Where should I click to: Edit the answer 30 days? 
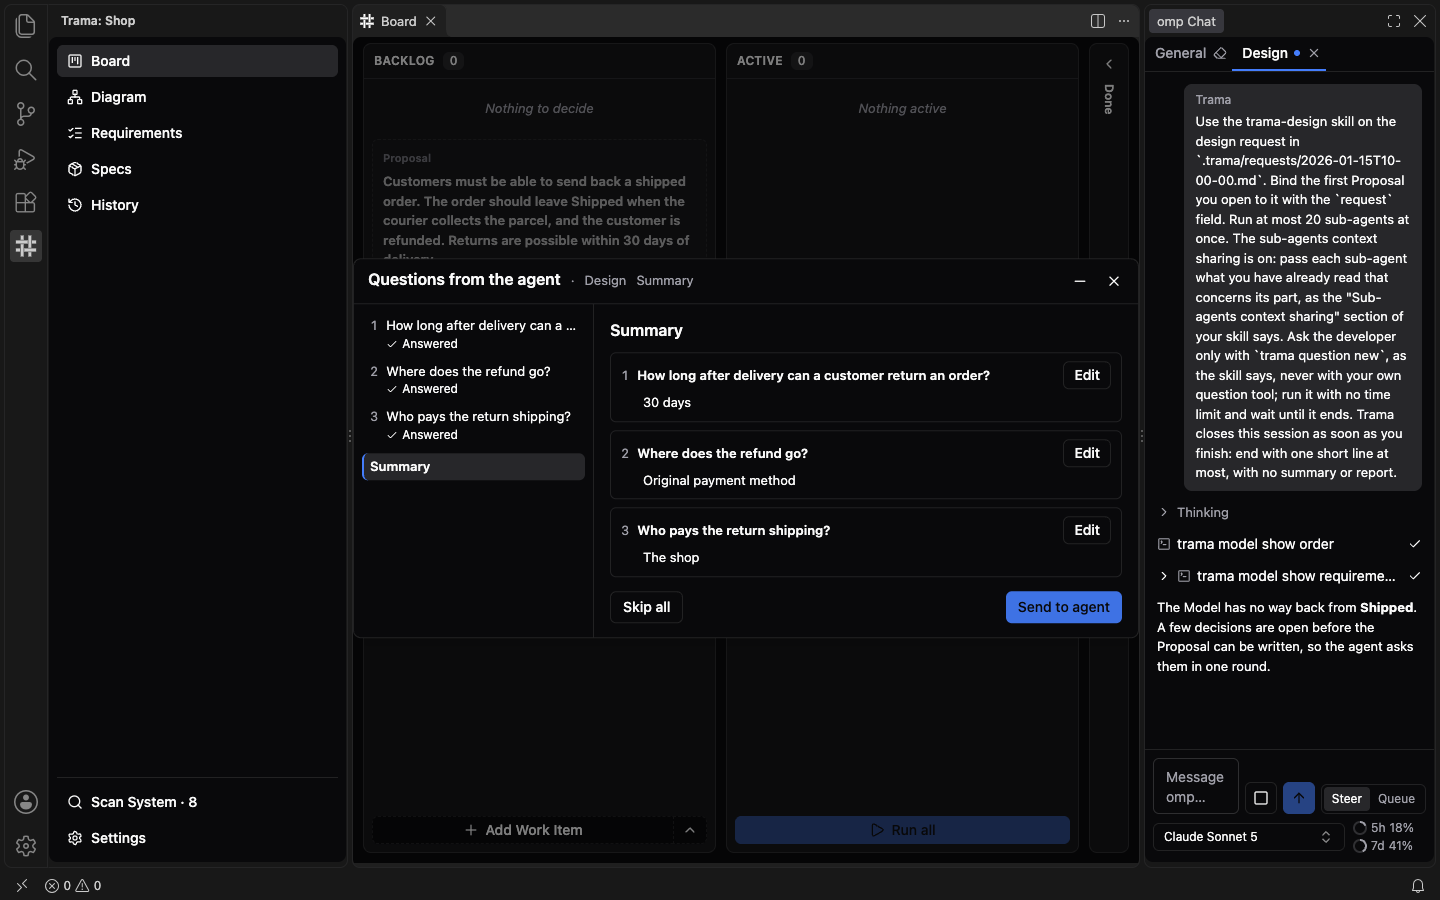[1087, 375]
